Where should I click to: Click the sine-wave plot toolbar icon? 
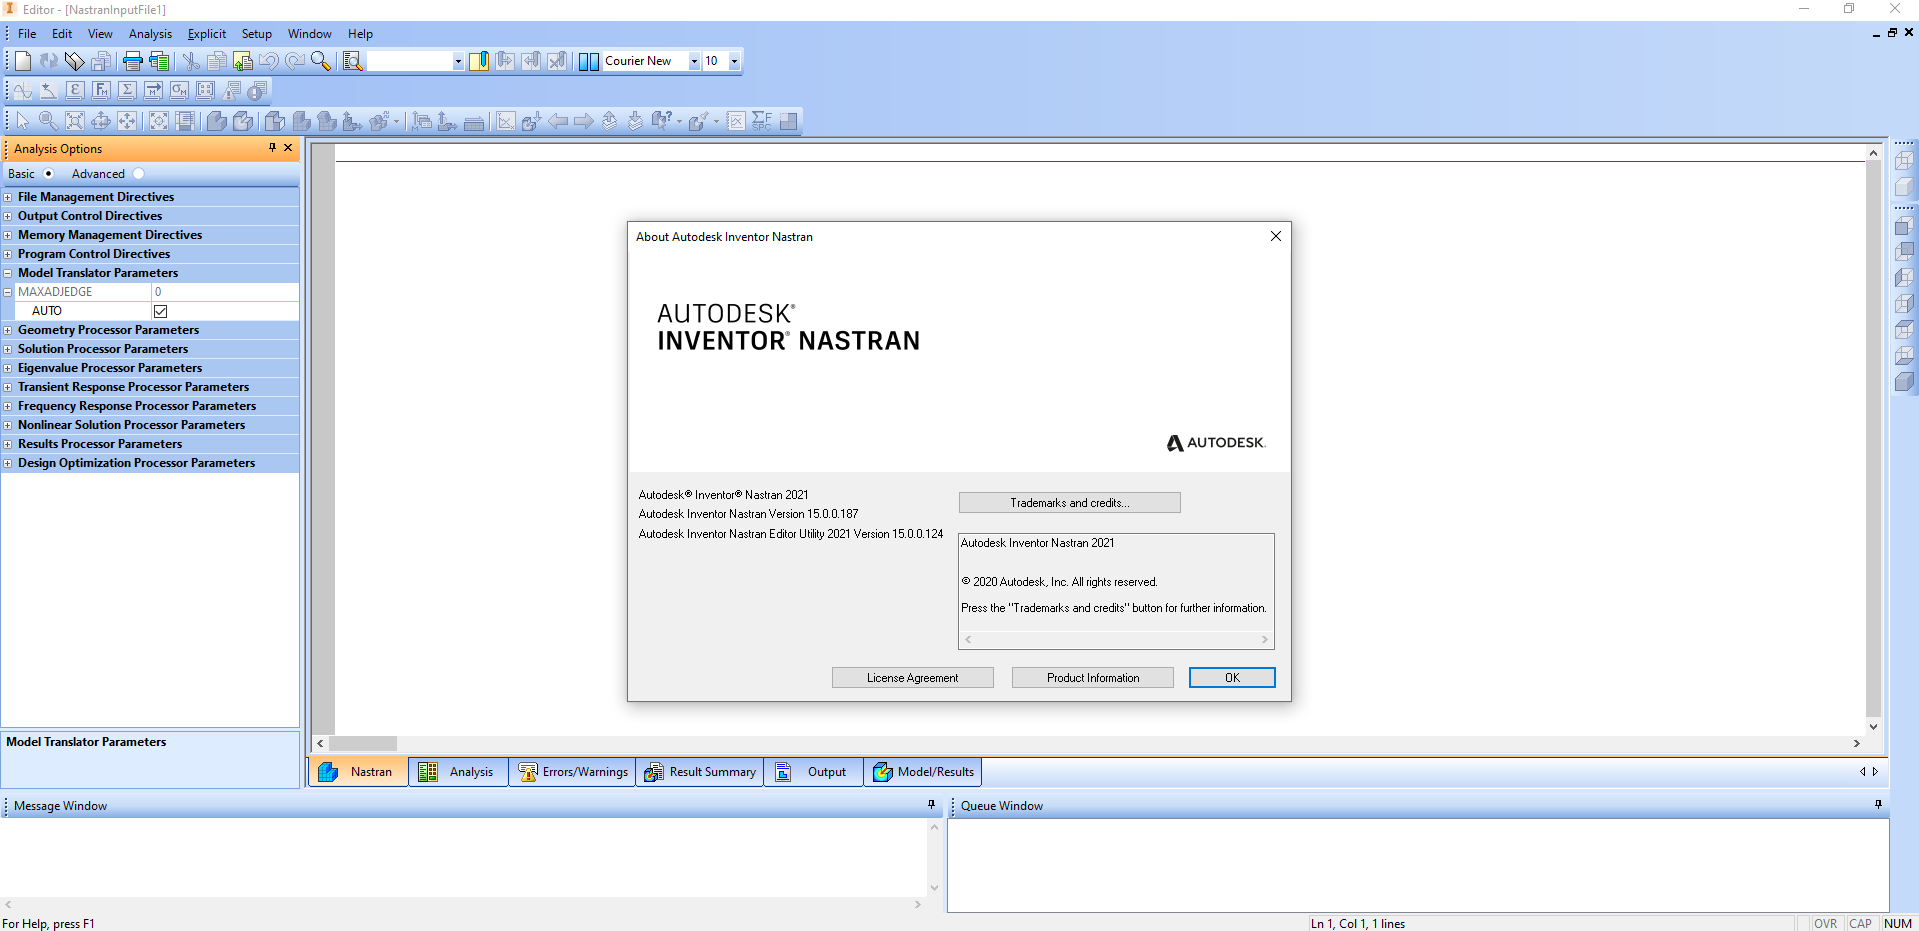(x=23, y=91)
